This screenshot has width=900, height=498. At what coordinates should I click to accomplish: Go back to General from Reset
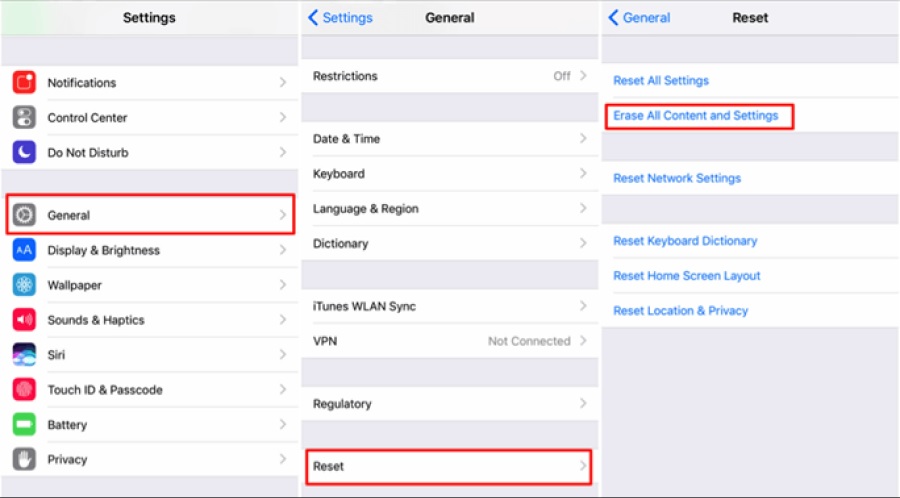(x=640, y=18)
